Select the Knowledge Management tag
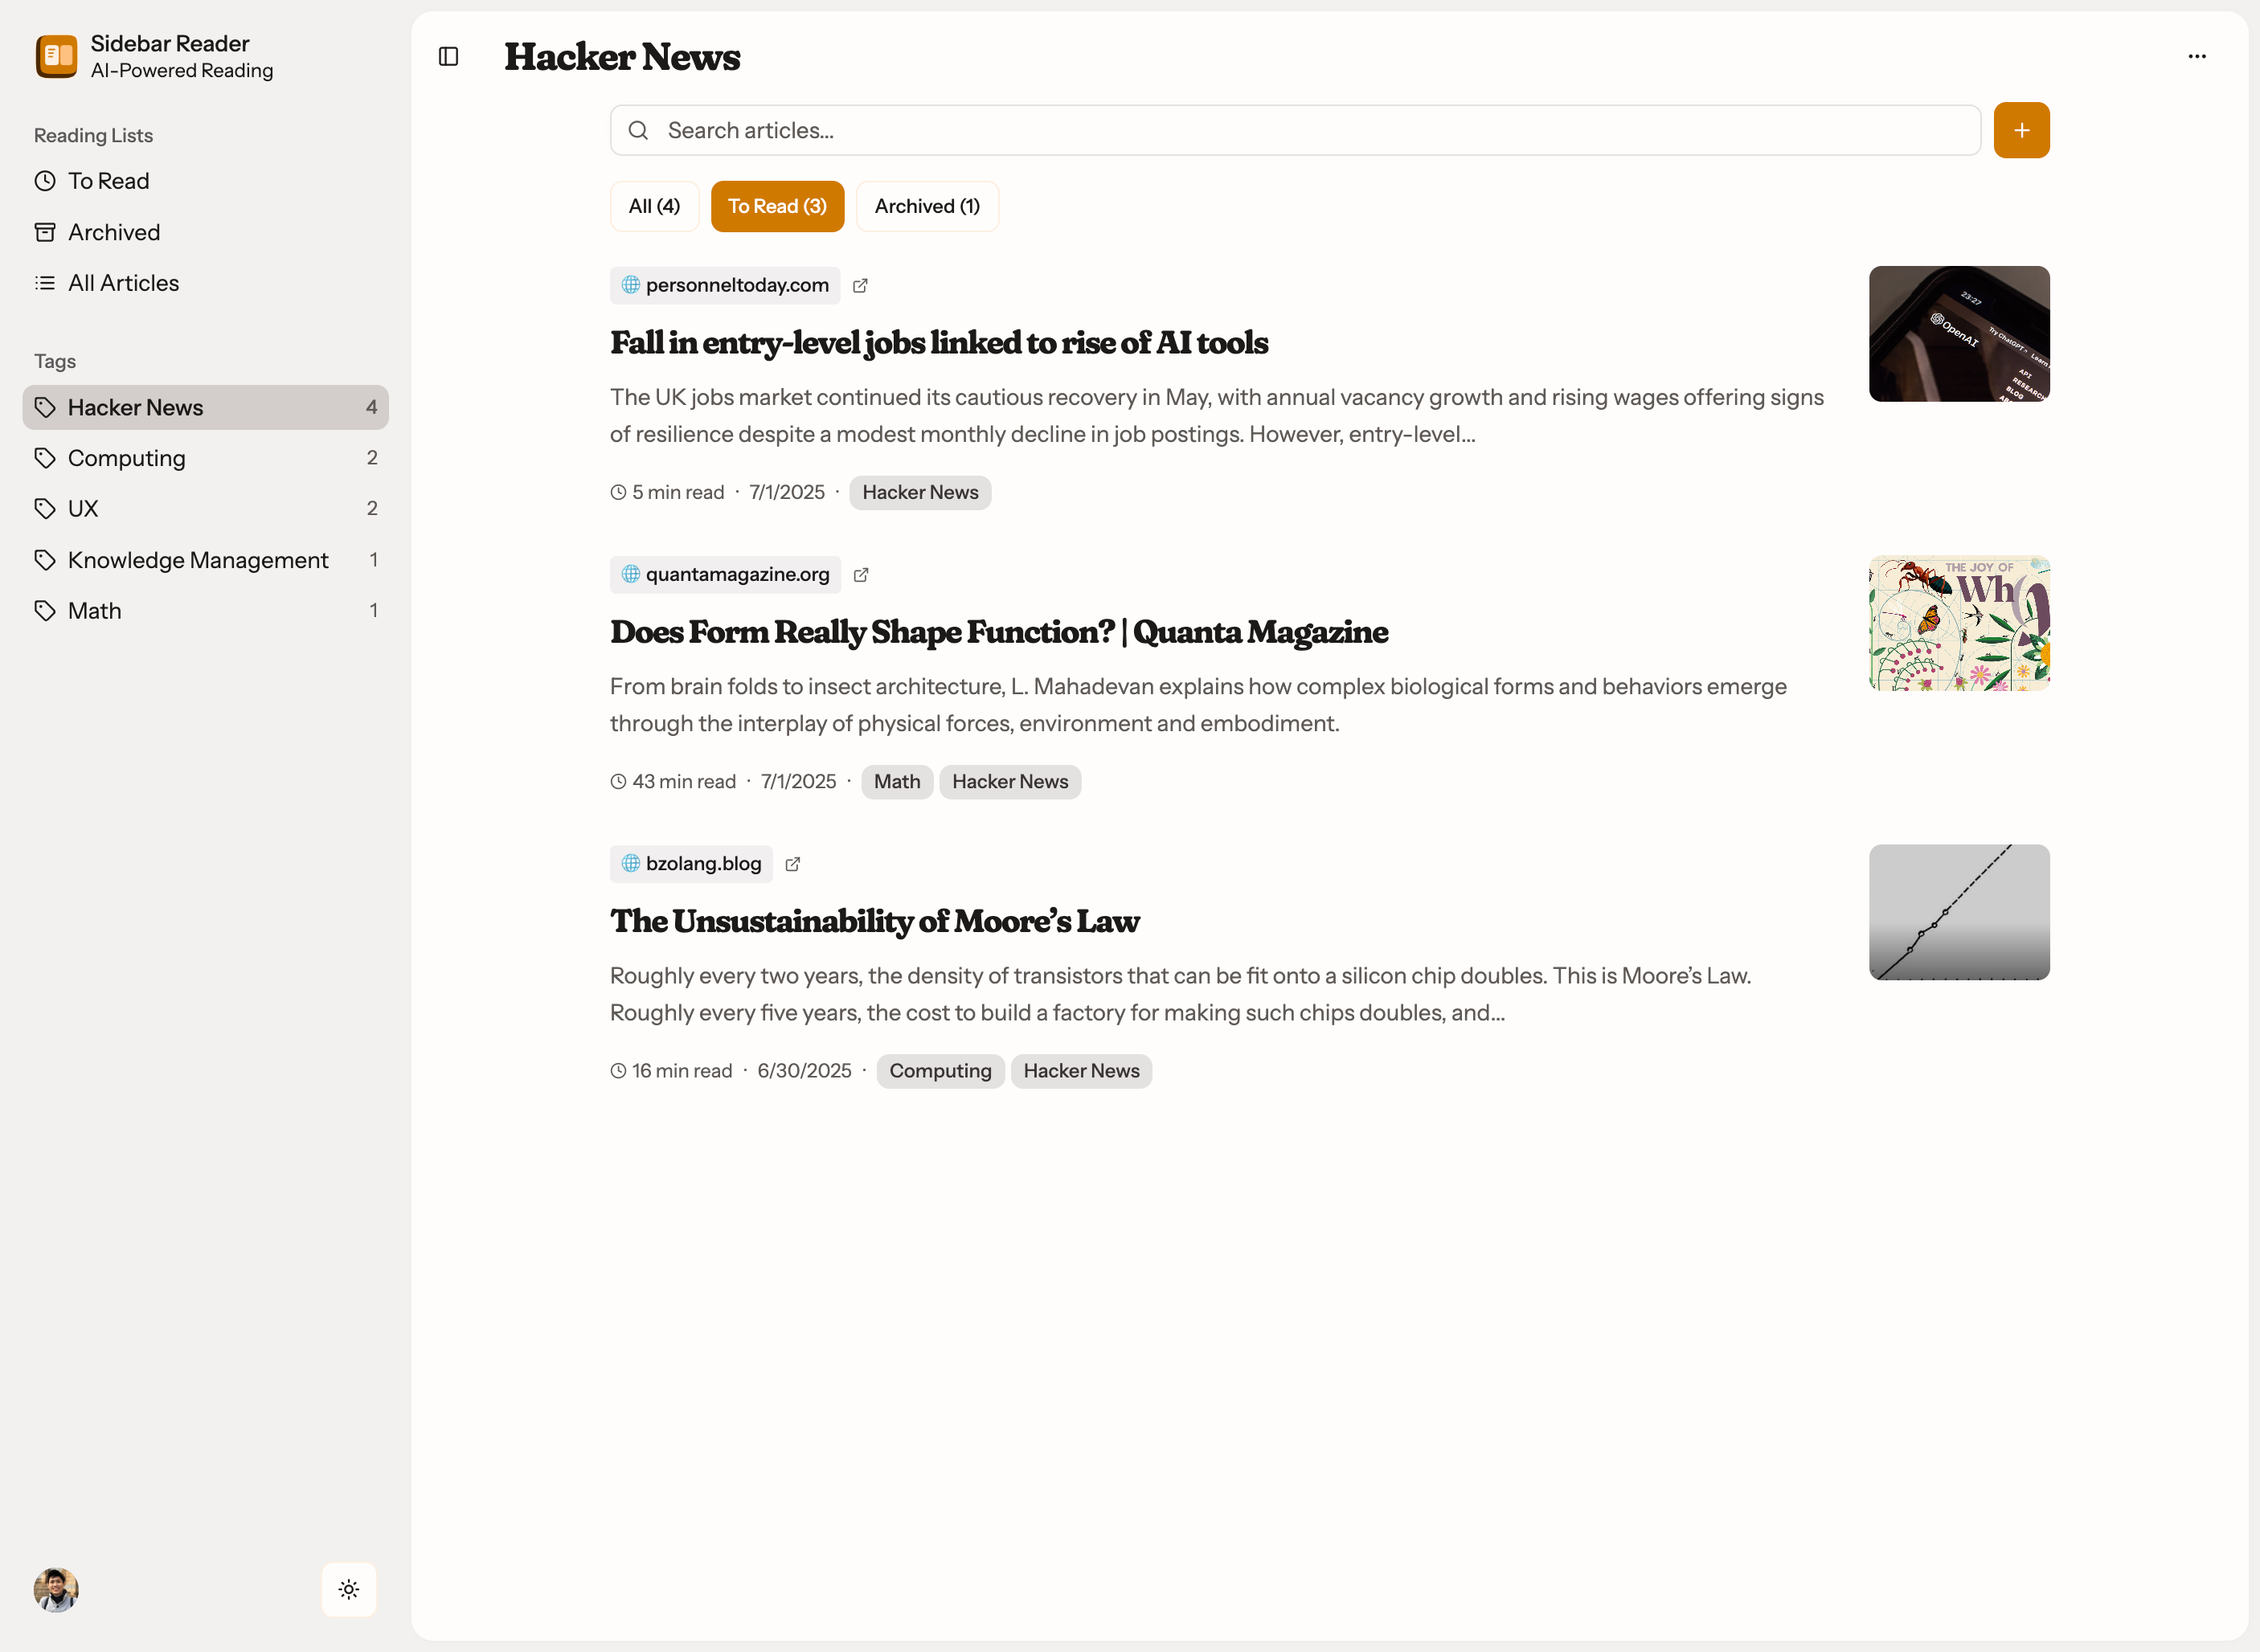This screenshot has height=1652, width=2260. (197, 560)
